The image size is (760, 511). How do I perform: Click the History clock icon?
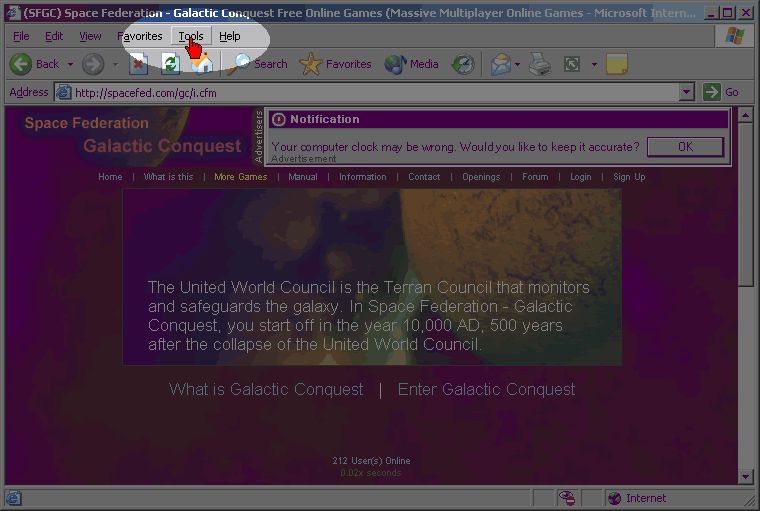[x=463, y=64]
